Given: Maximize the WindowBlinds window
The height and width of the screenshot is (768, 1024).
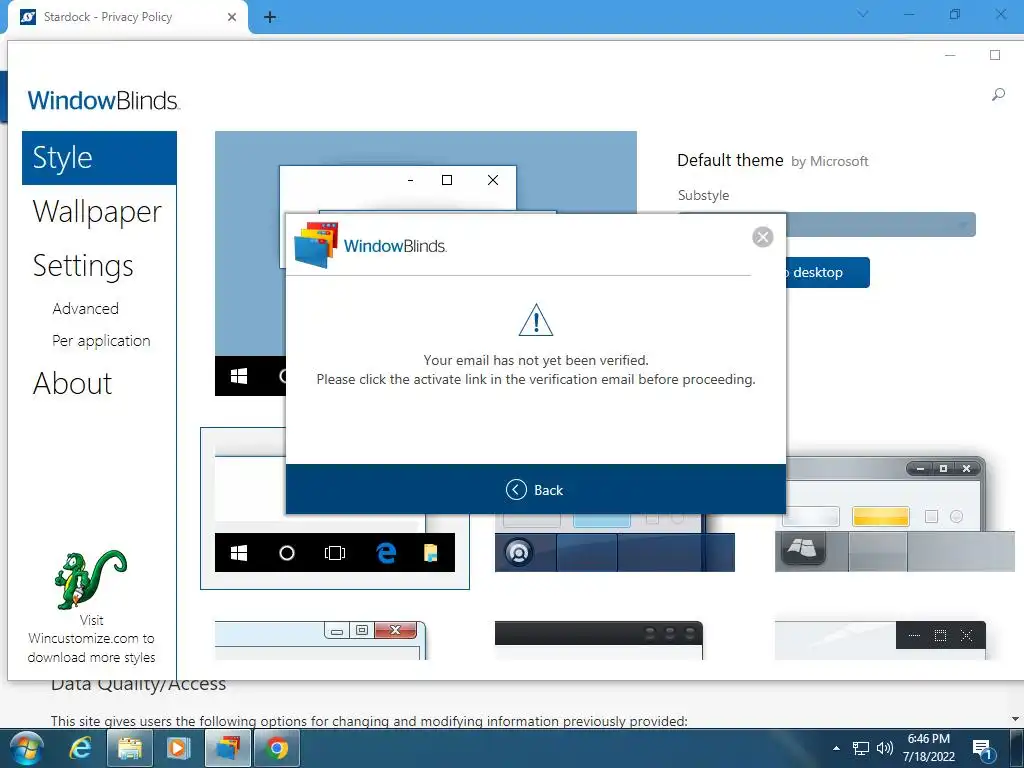Looking at the screenshot, I should click(995, 56).
